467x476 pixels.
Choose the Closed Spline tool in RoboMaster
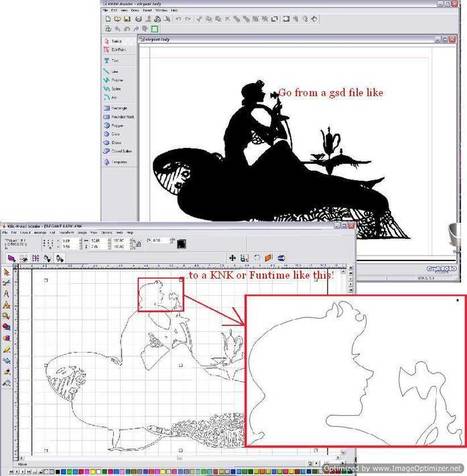click(x=118, y=151)
